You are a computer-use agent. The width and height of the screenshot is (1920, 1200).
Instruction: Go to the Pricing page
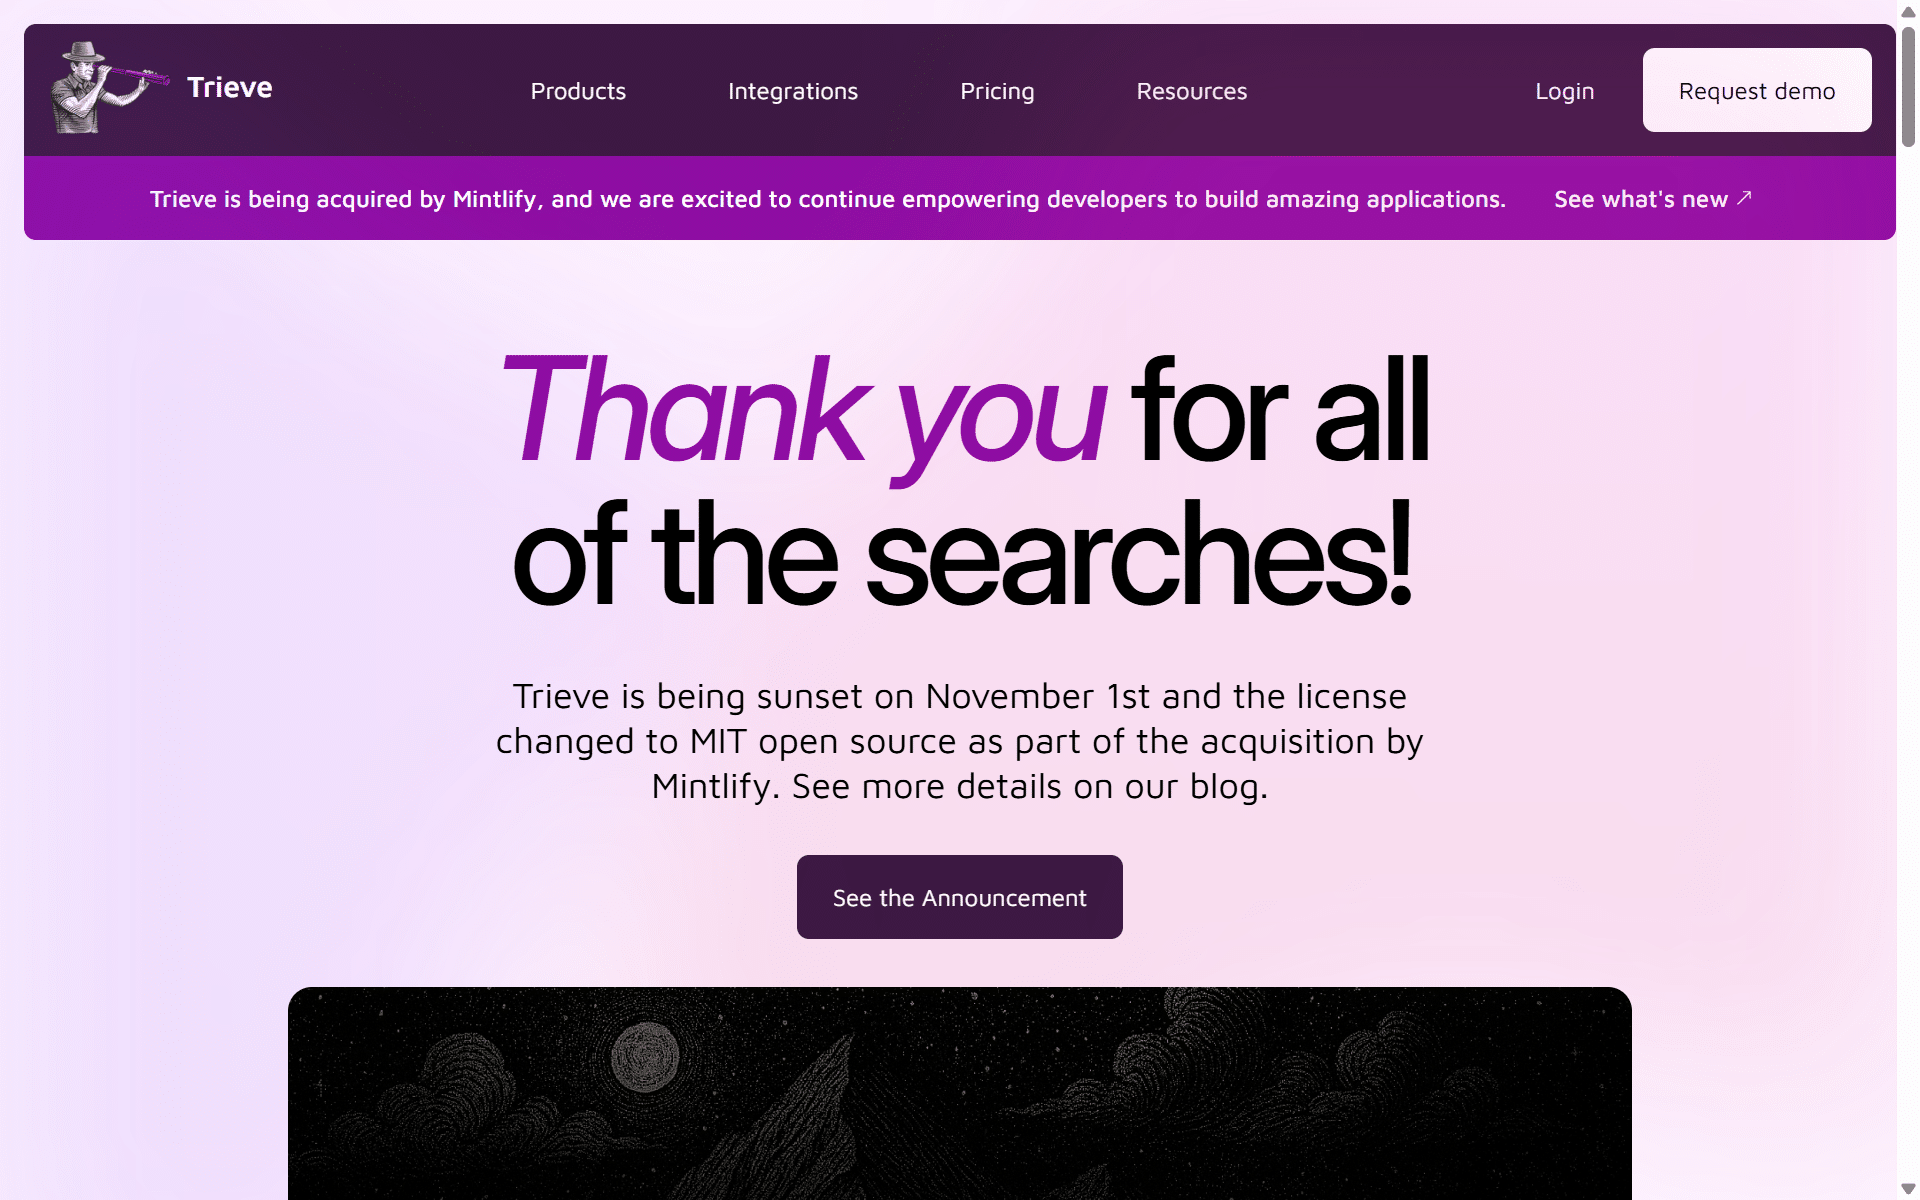coord(997,91)
